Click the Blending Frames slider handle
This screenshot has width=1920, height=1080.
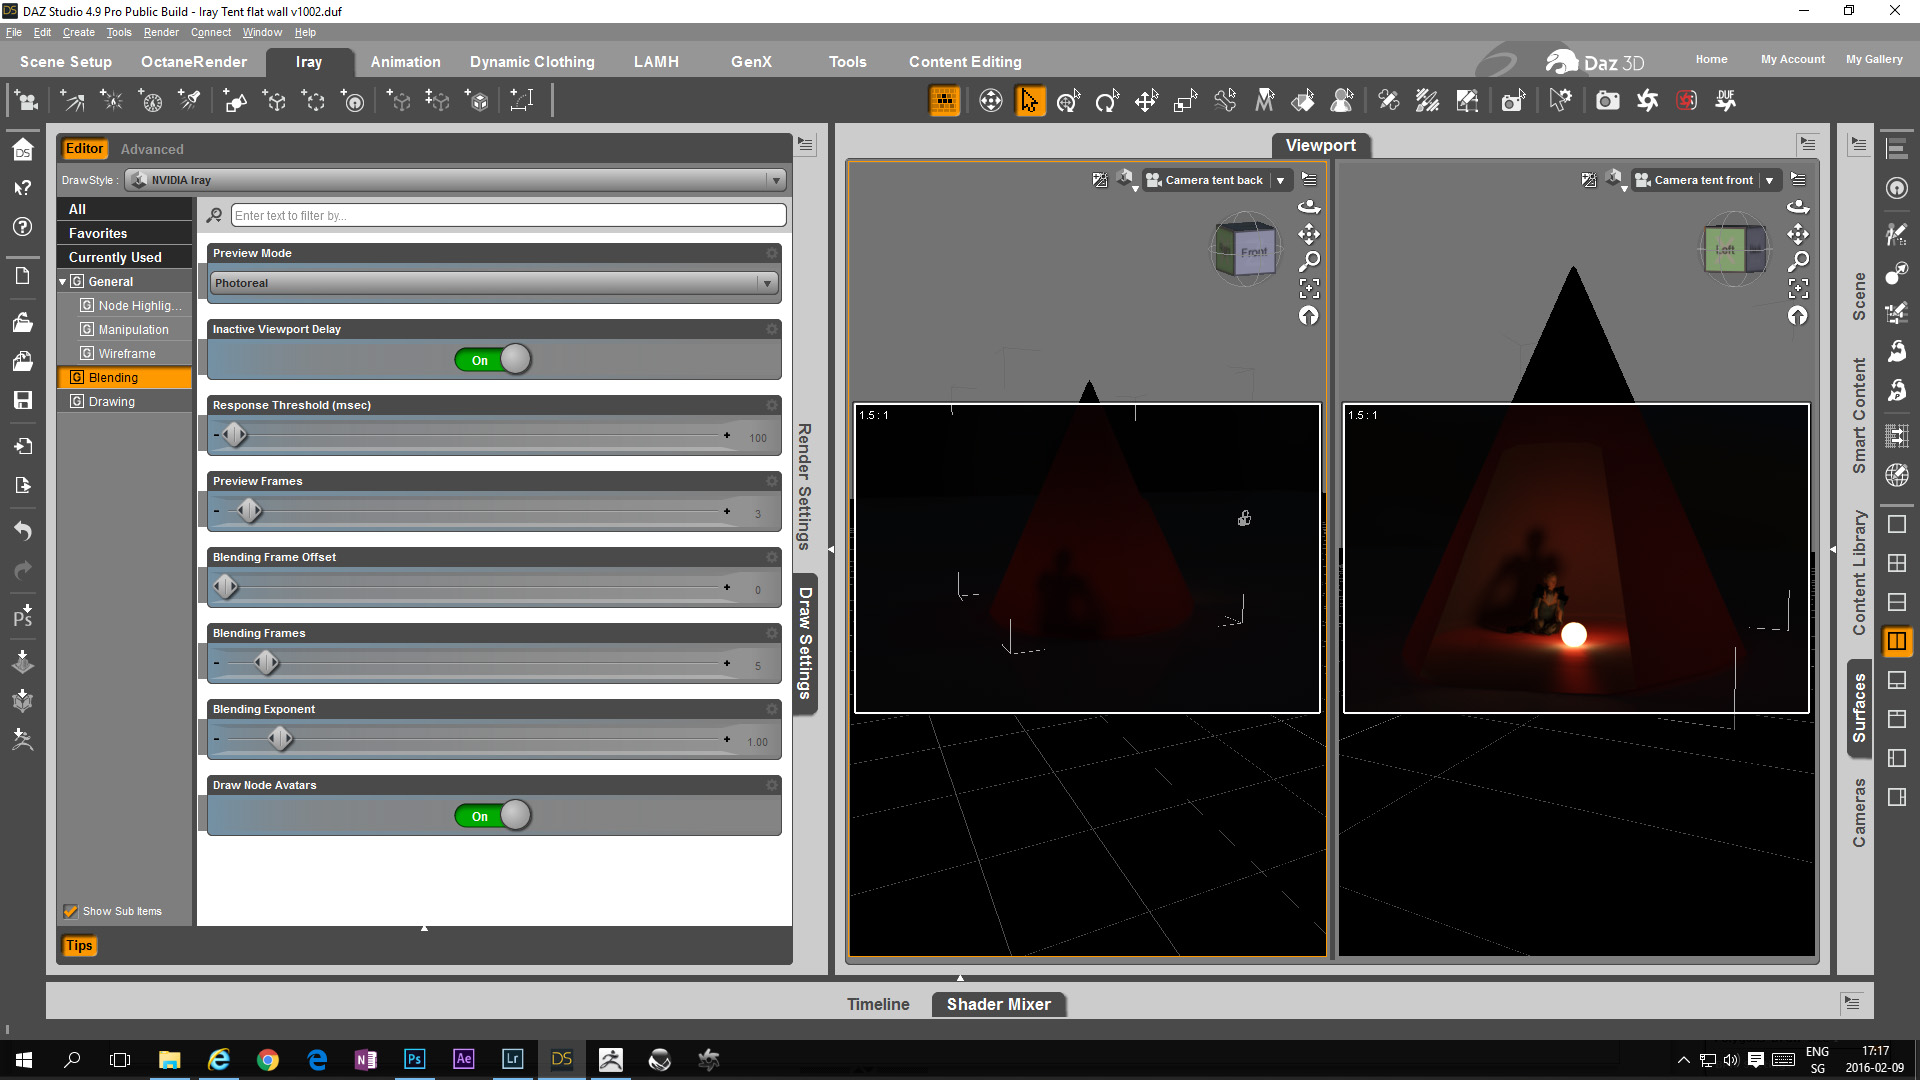click(266, 663)
